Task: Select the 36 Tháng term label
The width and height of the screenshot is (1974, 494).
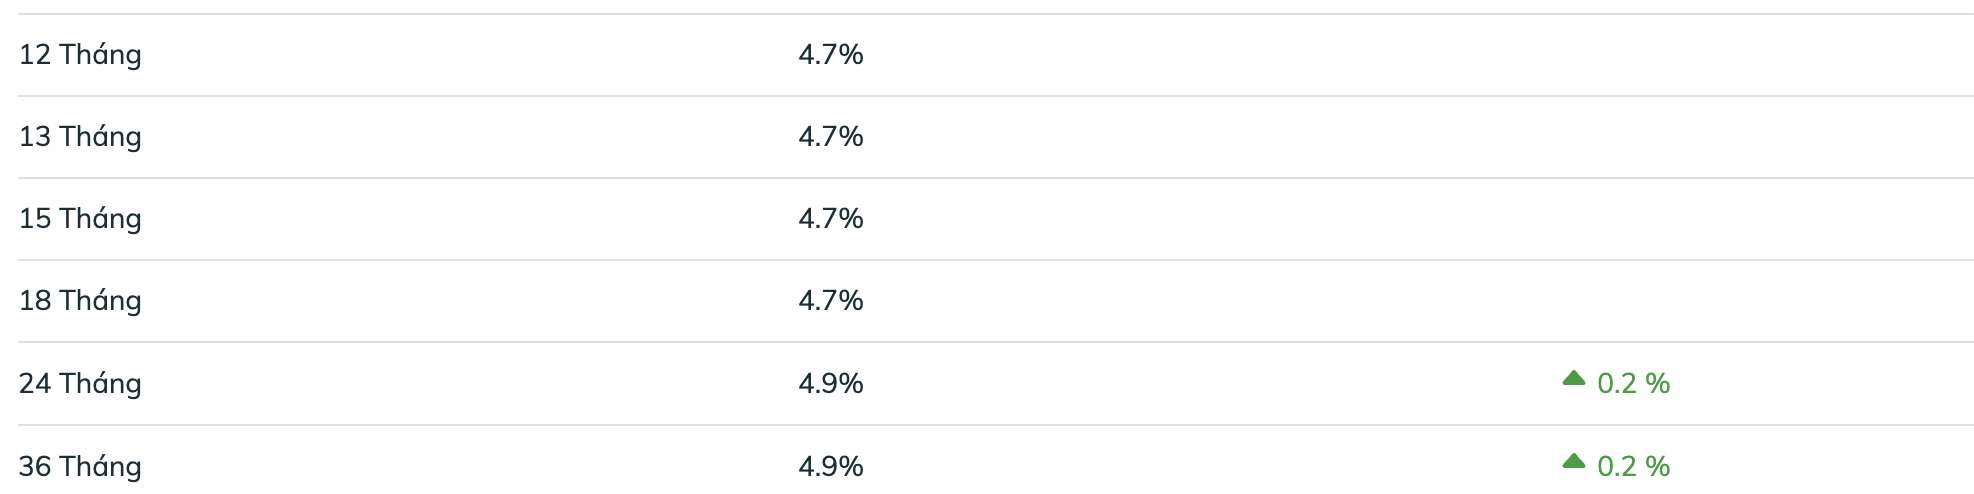Action: pos(80,466)
